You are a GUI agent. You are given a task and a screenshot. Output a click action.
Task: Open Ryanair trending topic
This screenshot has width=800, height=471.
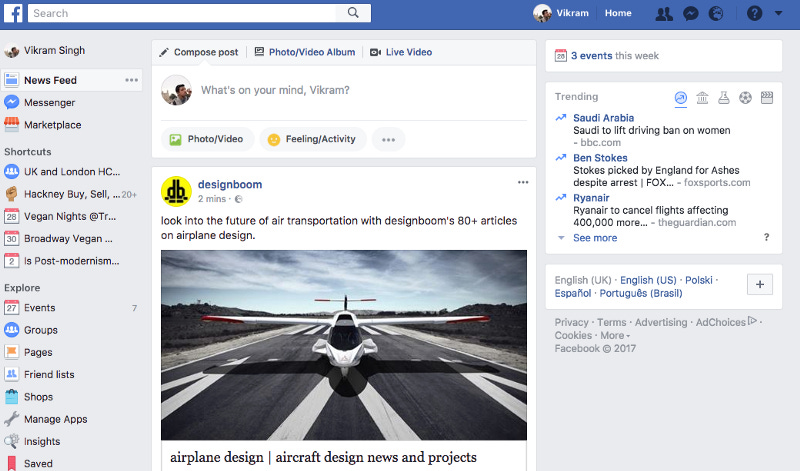click(591, 198)
